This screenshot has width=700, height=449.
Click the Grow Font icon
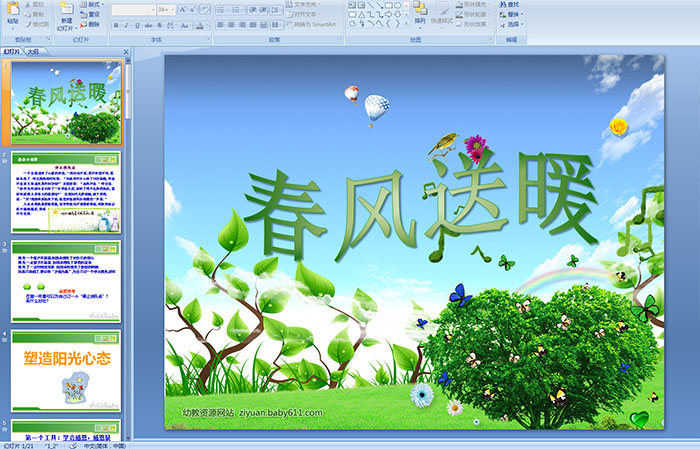(183, 10)
